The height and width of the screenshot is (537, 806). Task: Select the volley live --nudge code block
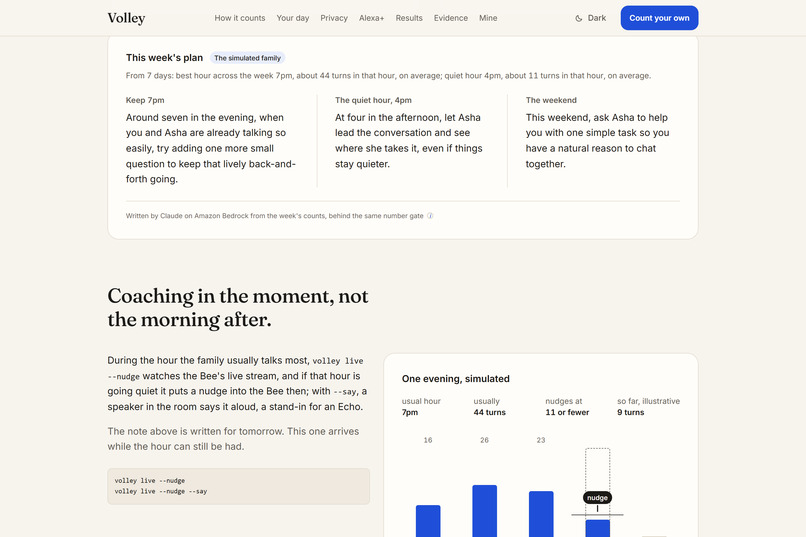239,486
